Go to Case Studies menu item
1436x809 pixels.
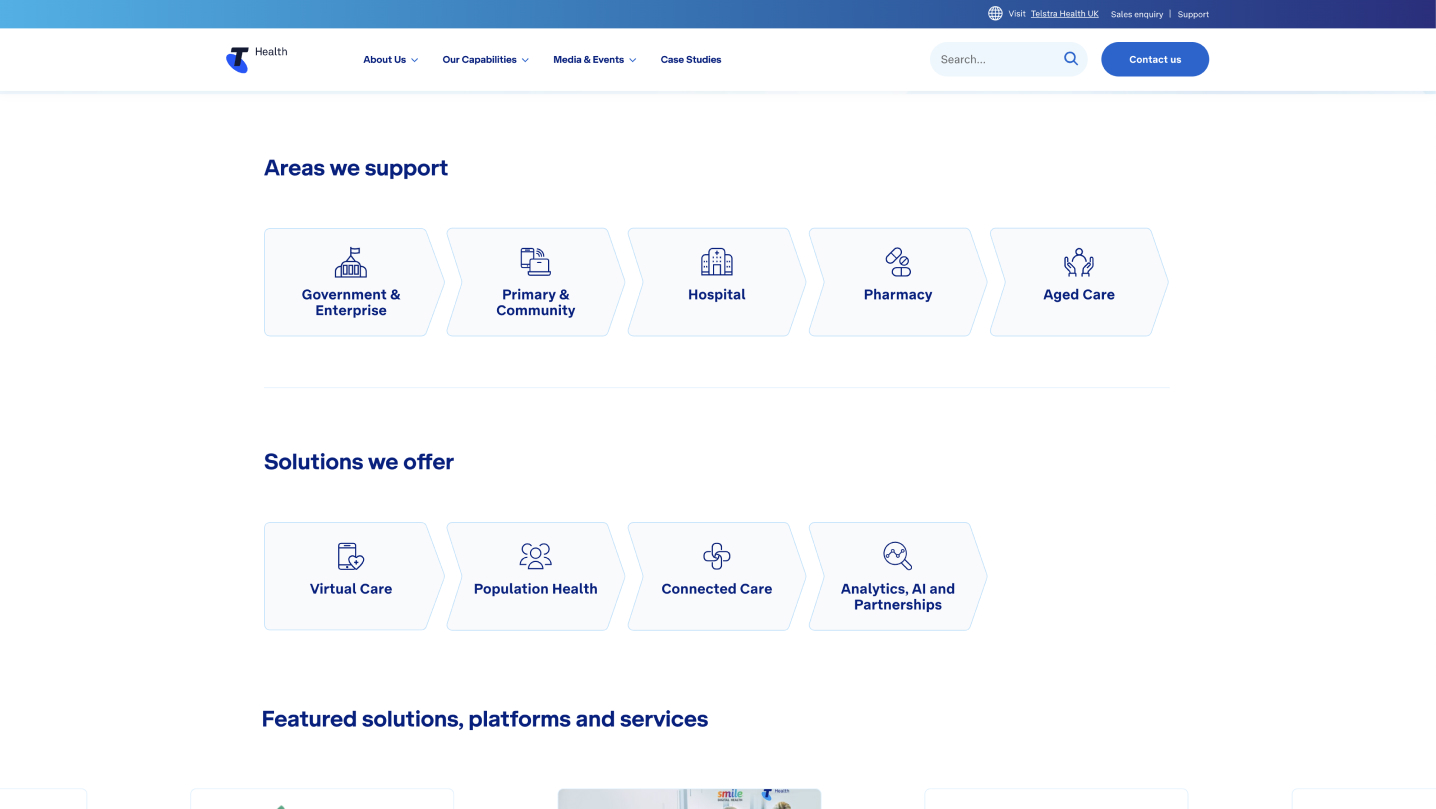[x=690, y=60]
